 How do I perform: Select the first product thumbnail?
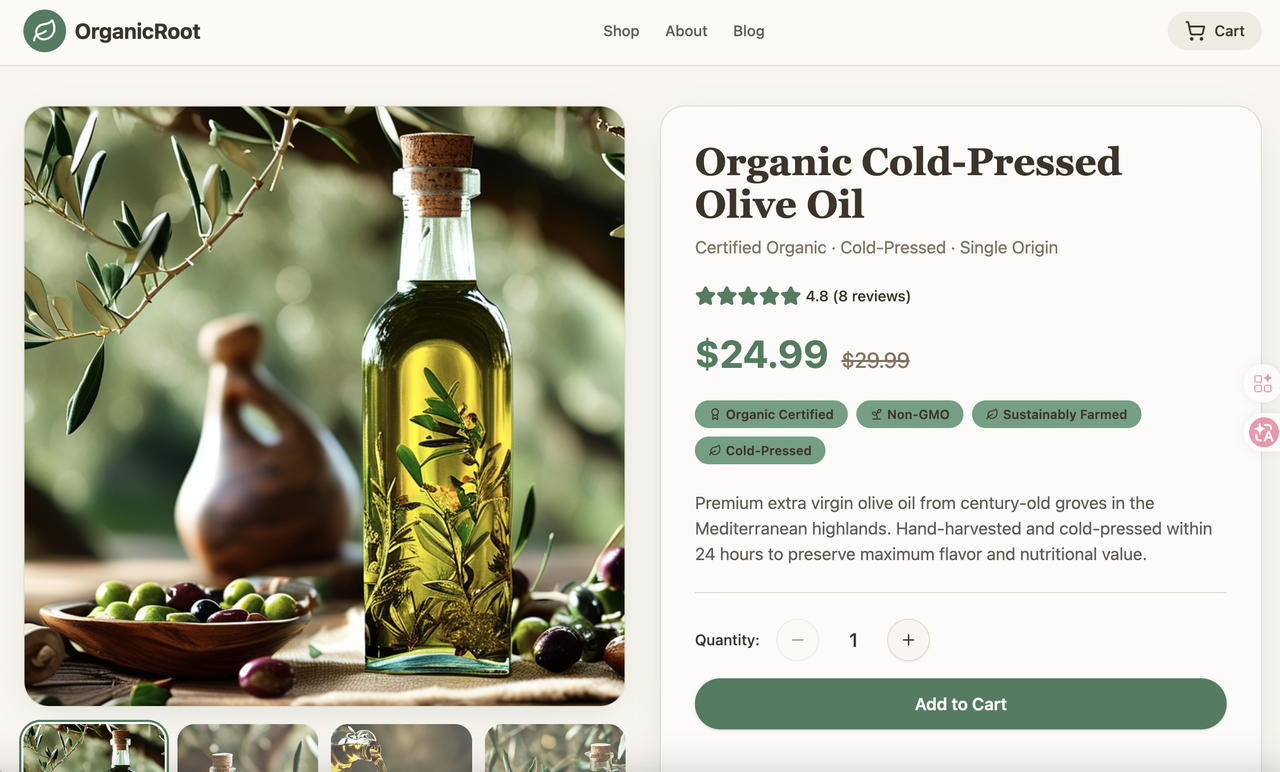coord(94,748)
